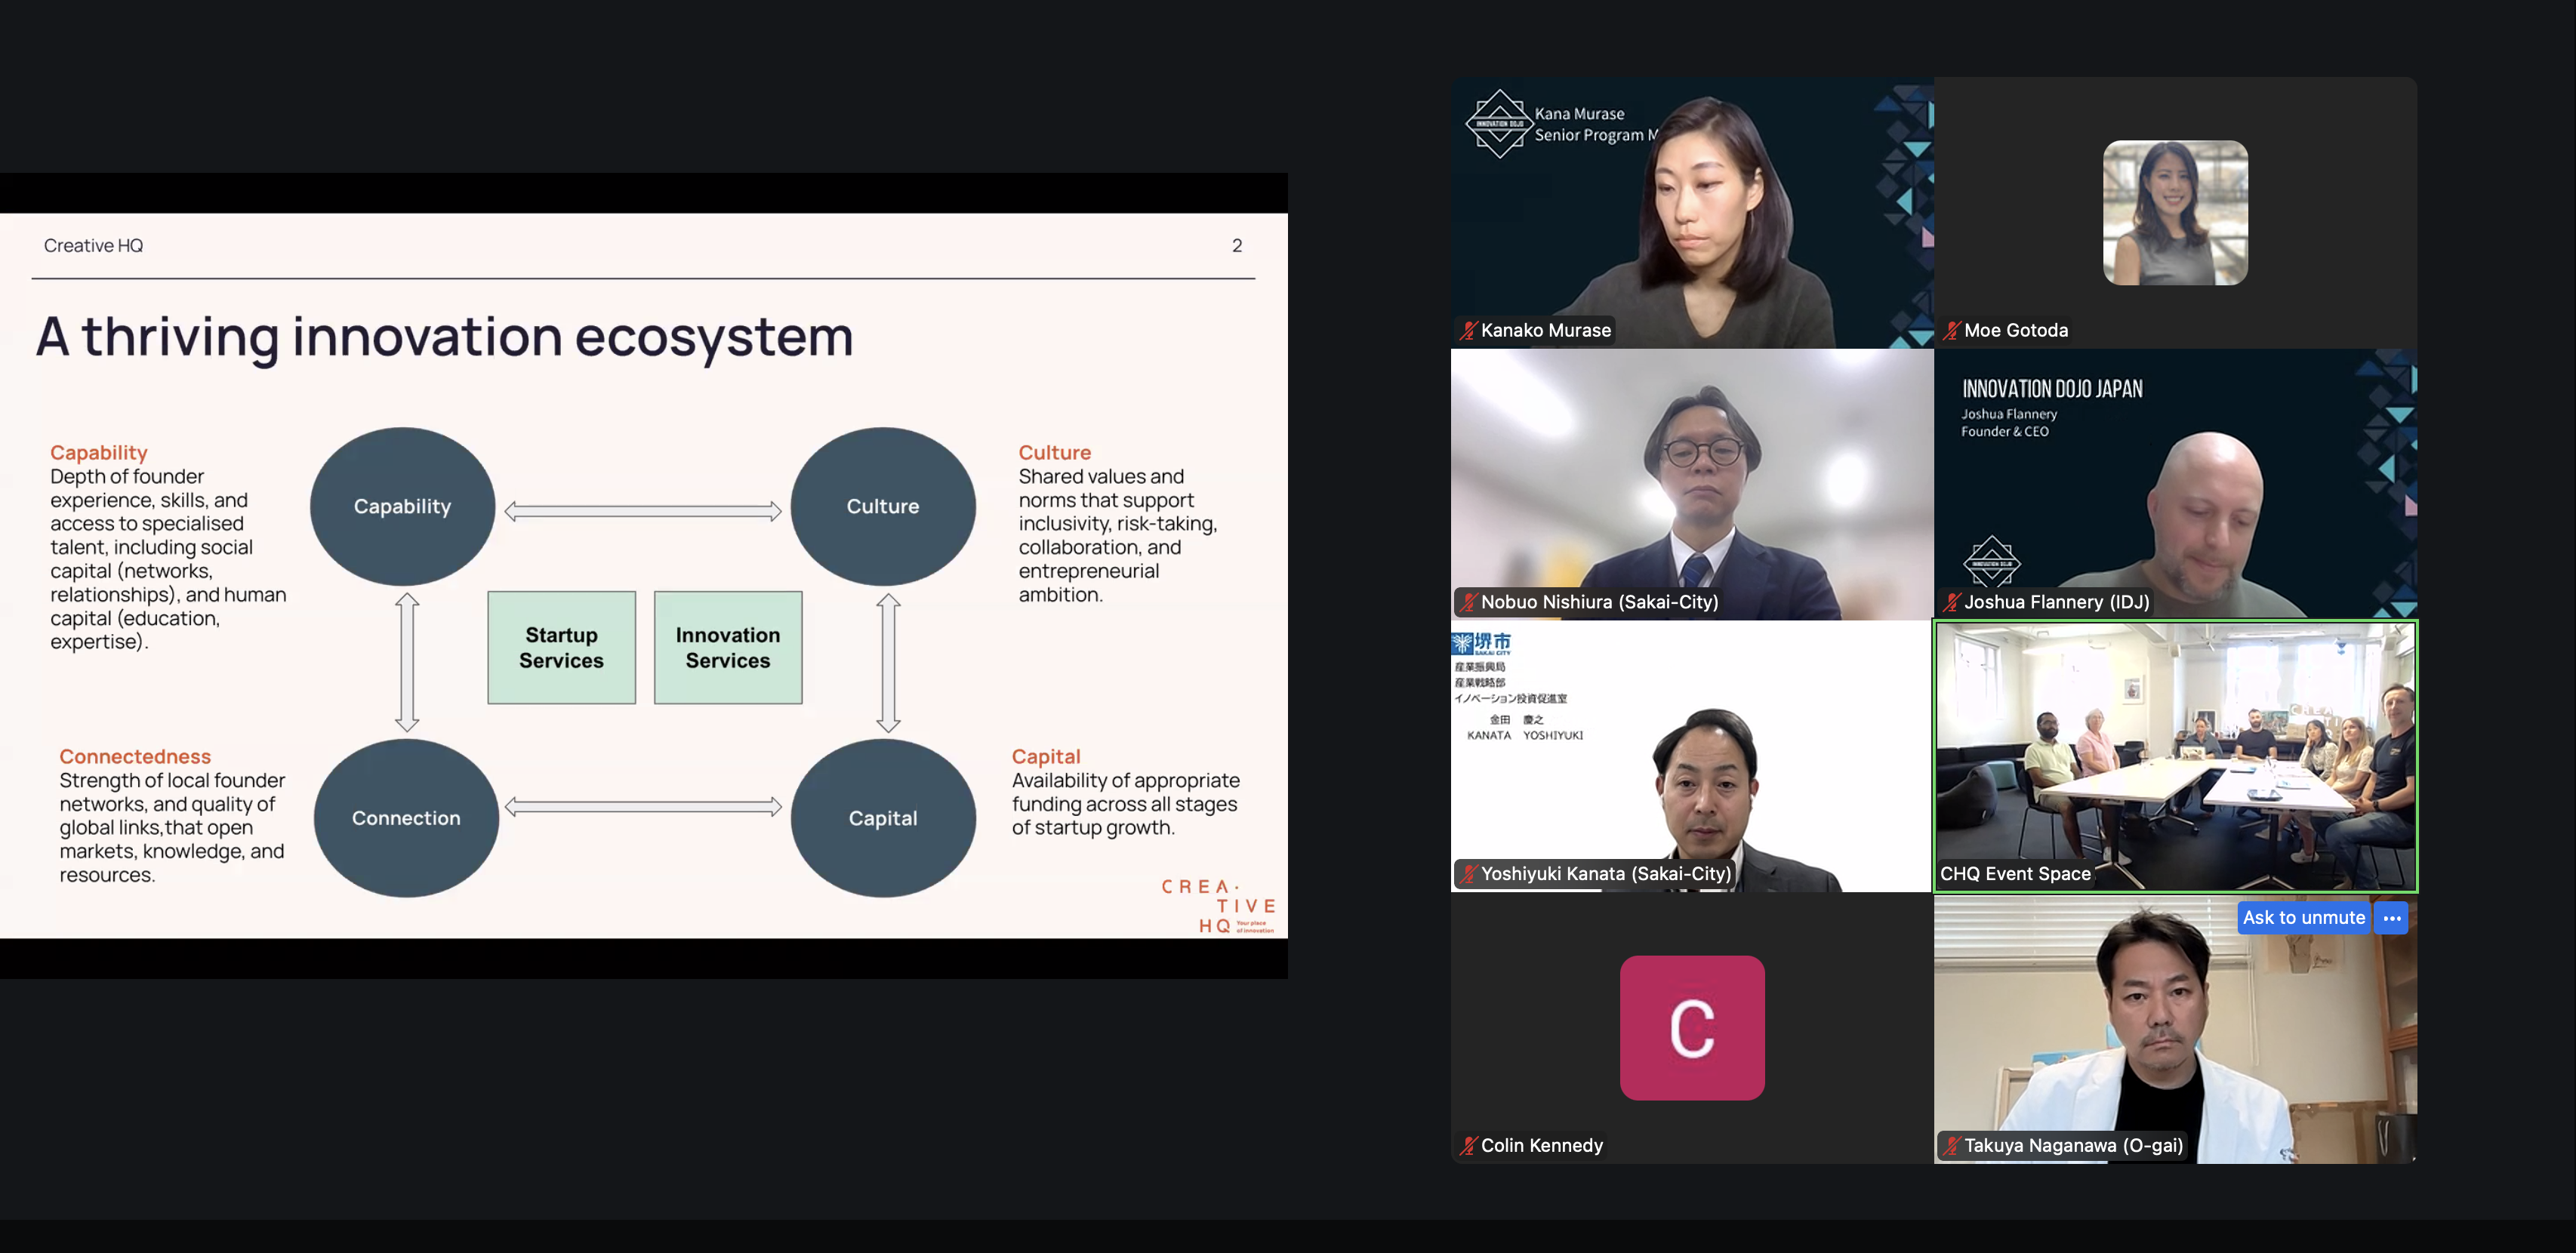Click muted mic icon beside Kanako Murase
Image resolution: width=2576 pixels, height=1253 pixels.
[1468, 331]
